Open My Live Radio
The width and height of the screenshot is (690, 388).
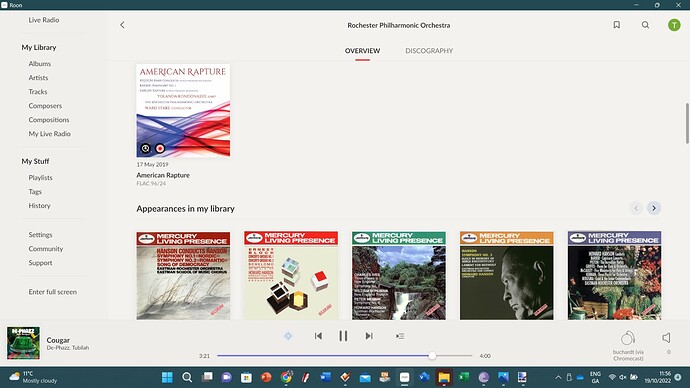pos(49,134)
